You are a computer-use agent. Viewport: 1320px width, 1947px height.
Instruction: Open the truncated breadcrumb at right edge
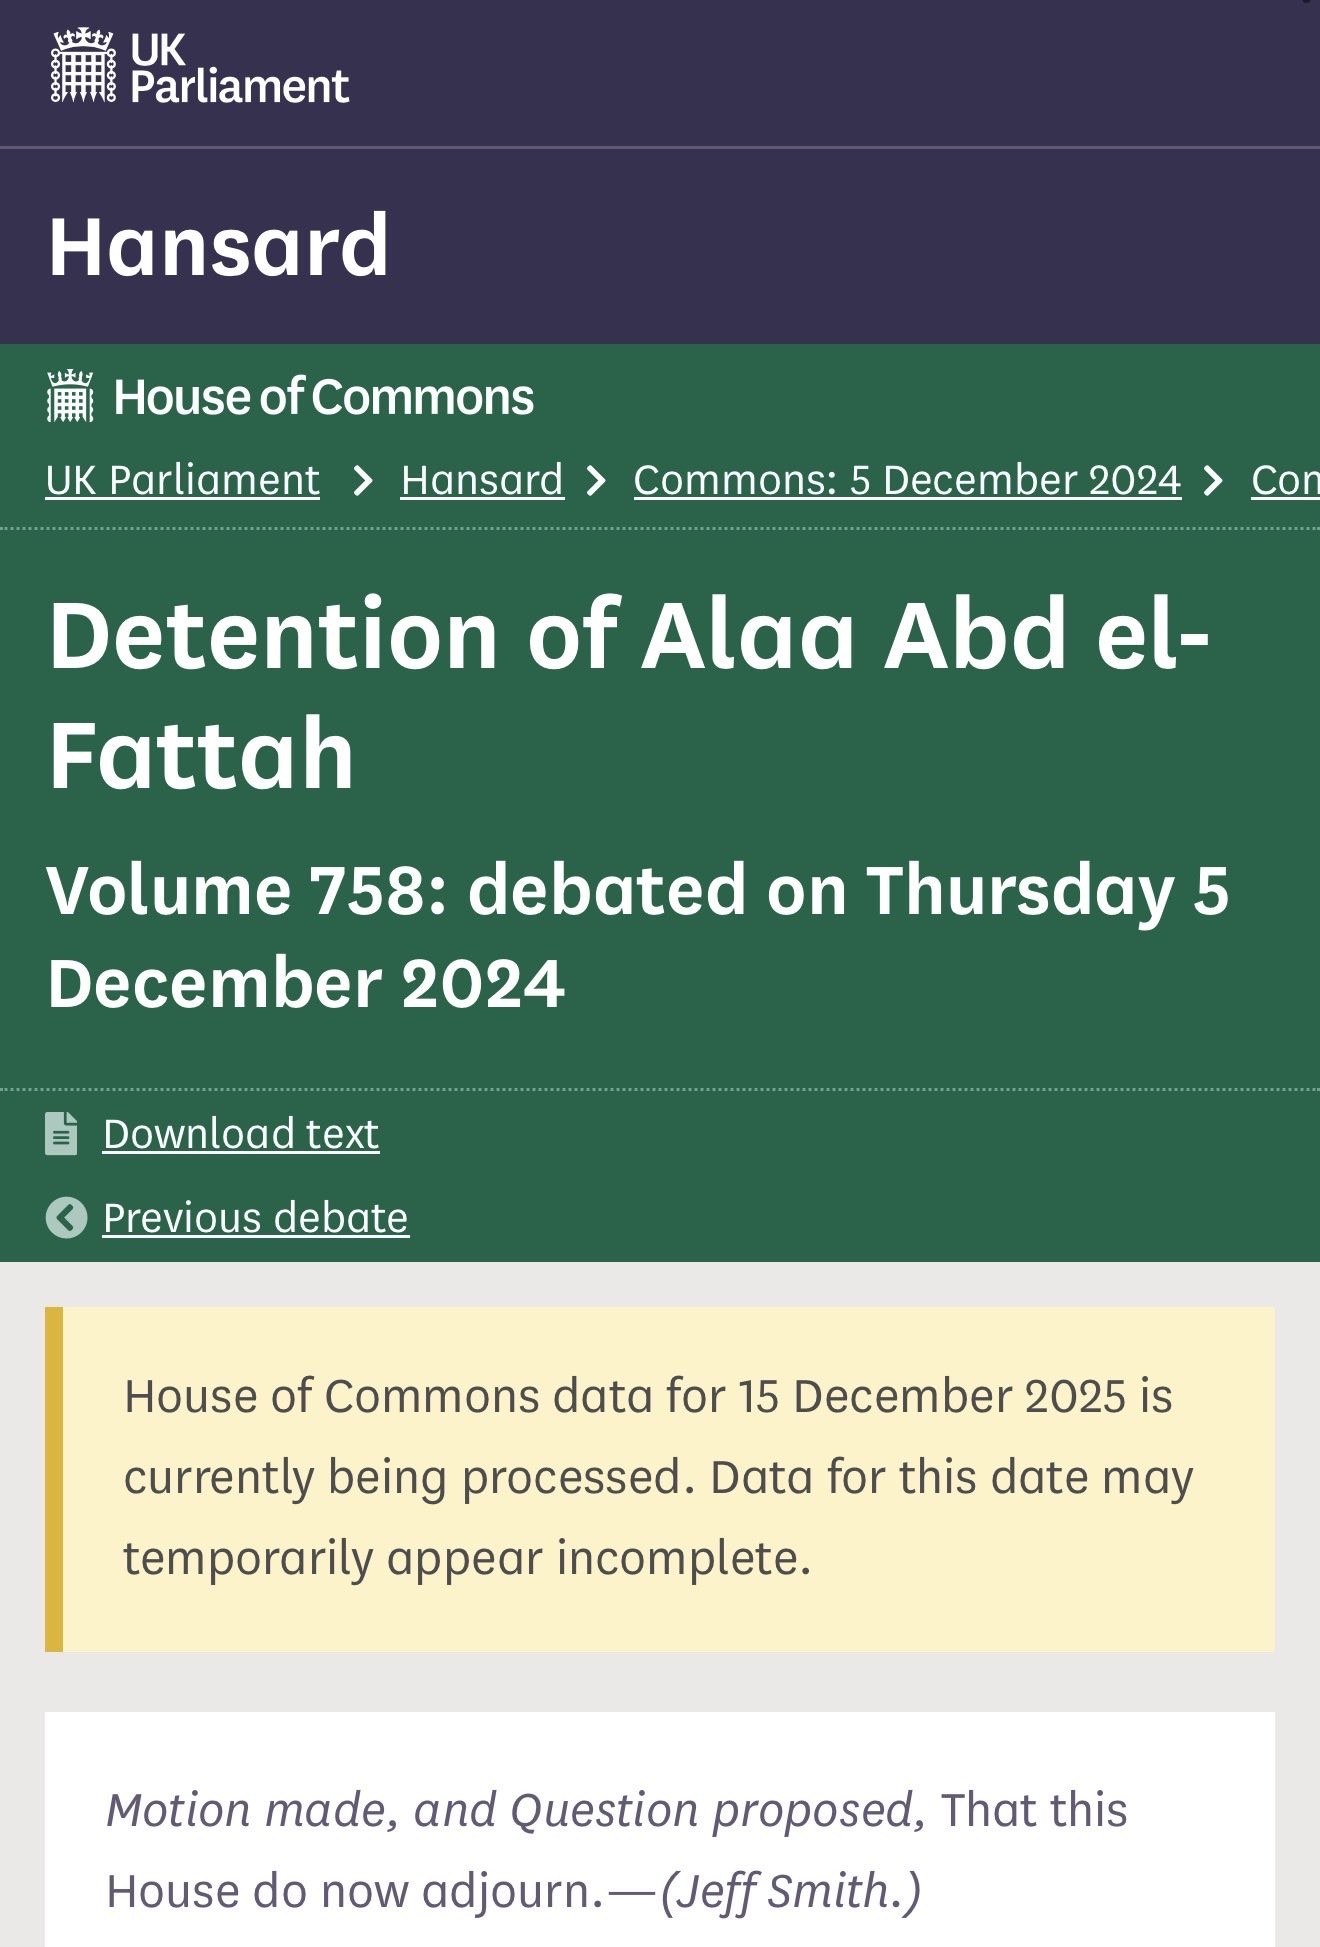click(x=1285, y=481)
